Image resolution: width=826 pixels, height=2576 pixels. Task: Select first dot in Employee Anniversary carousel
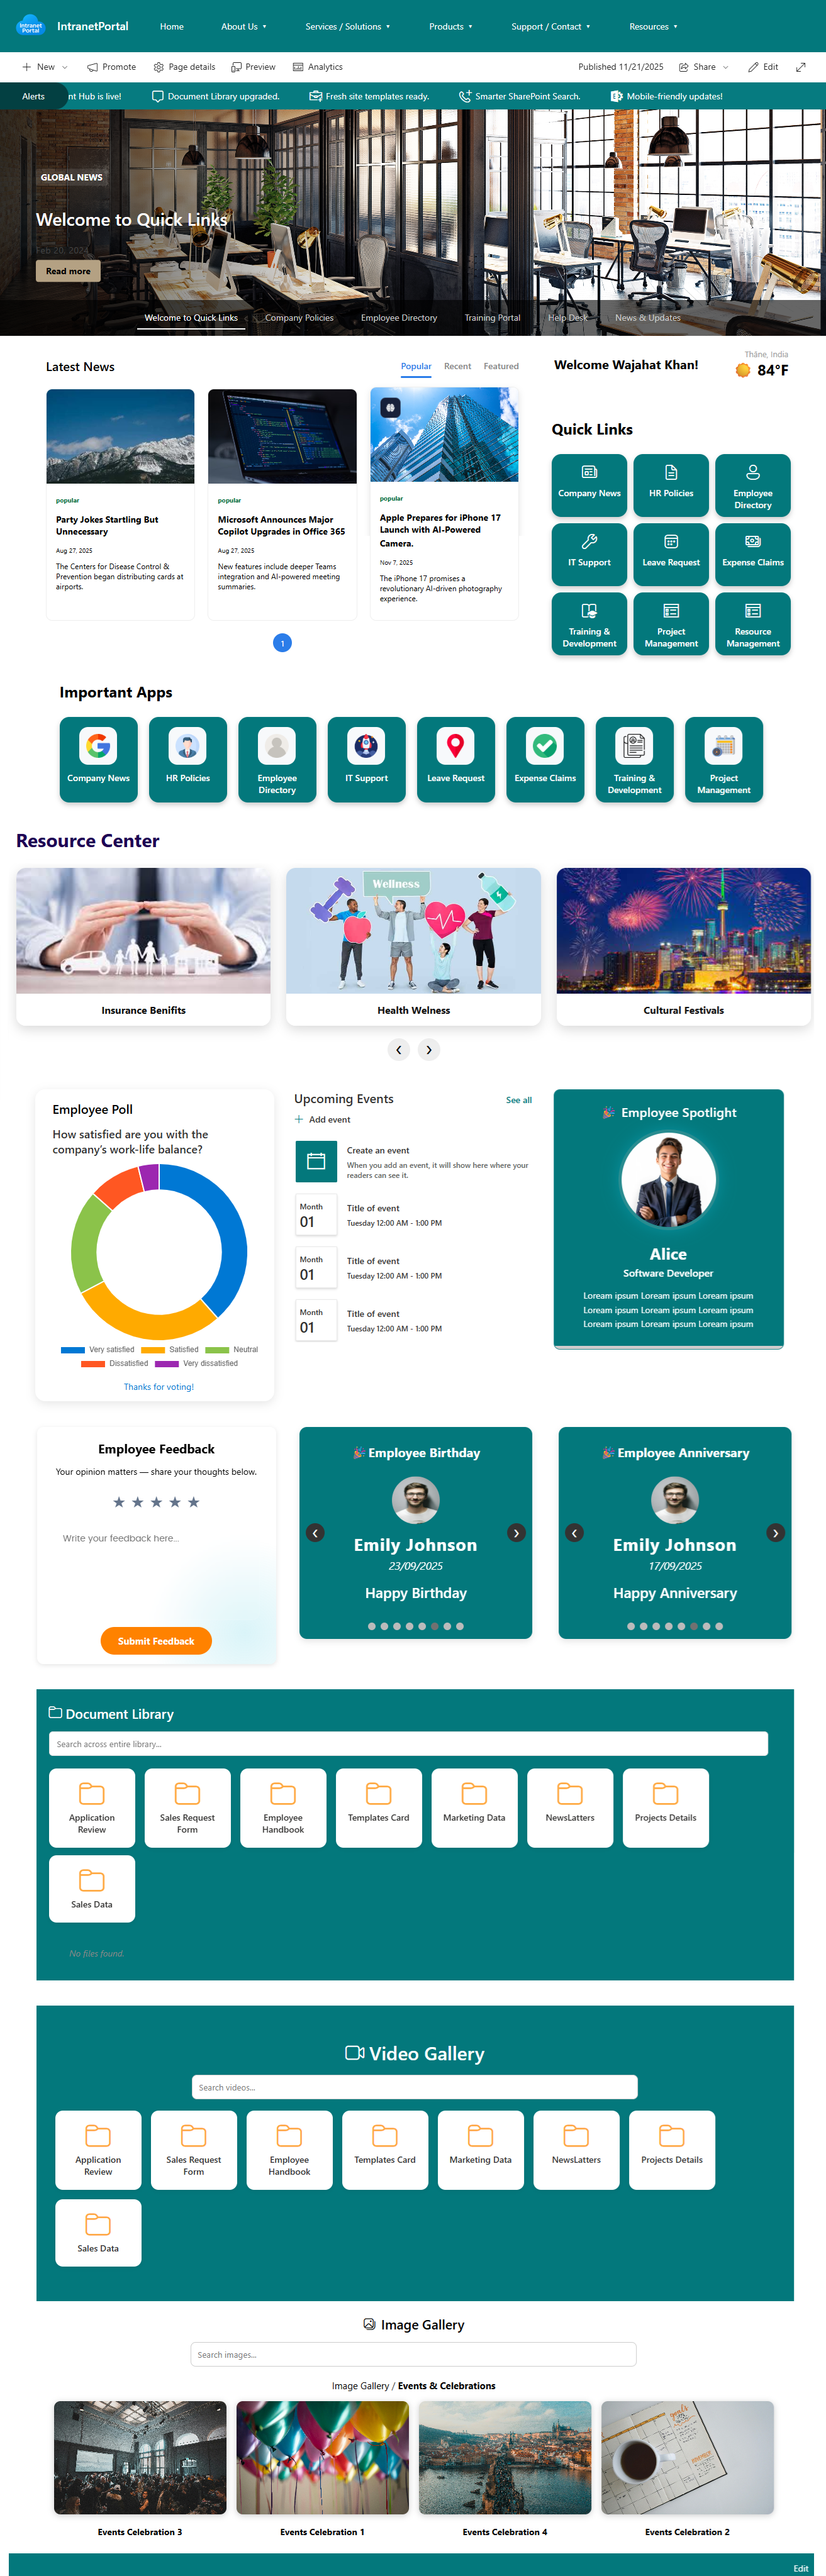point(631,1625)
